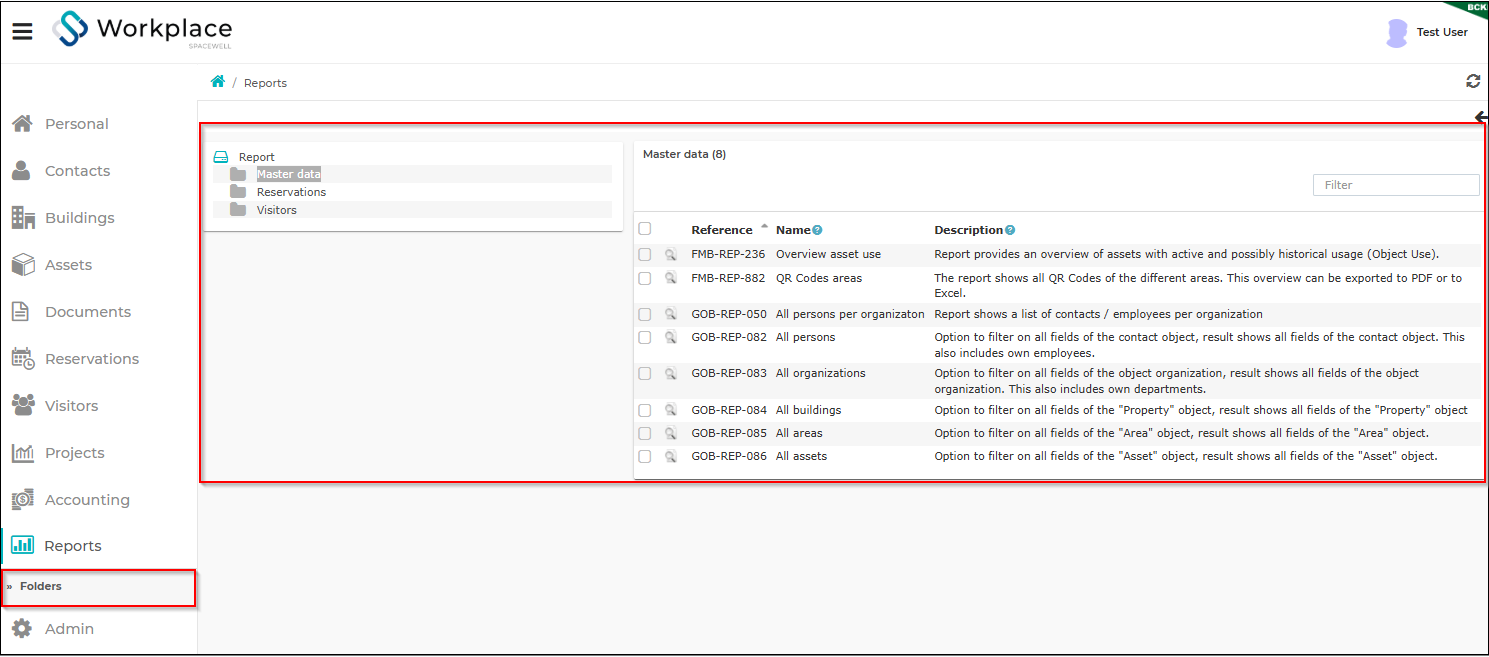1489x657 pixels.
Task: Toggle the select-all checkbox in table header
Action: coord(645,229)
